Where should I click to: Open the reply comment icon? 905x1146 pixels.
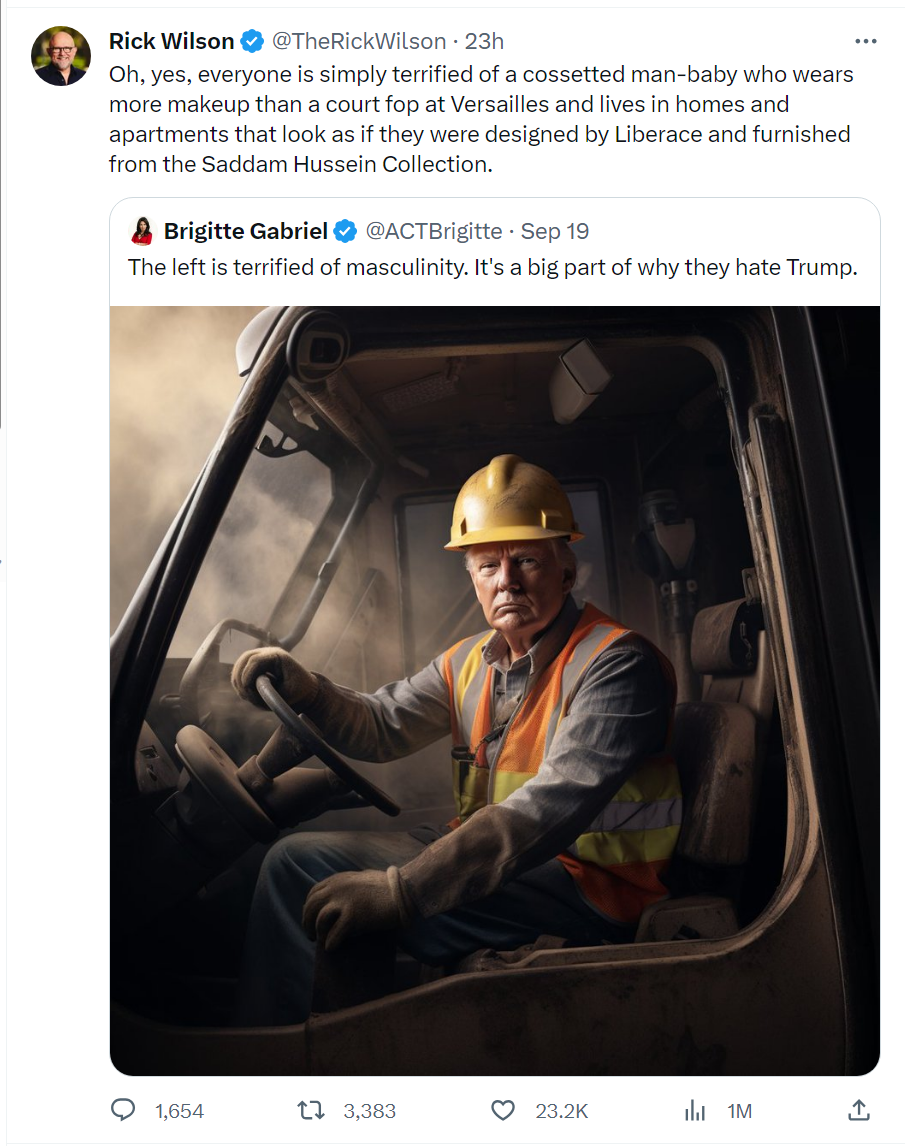123,1110
